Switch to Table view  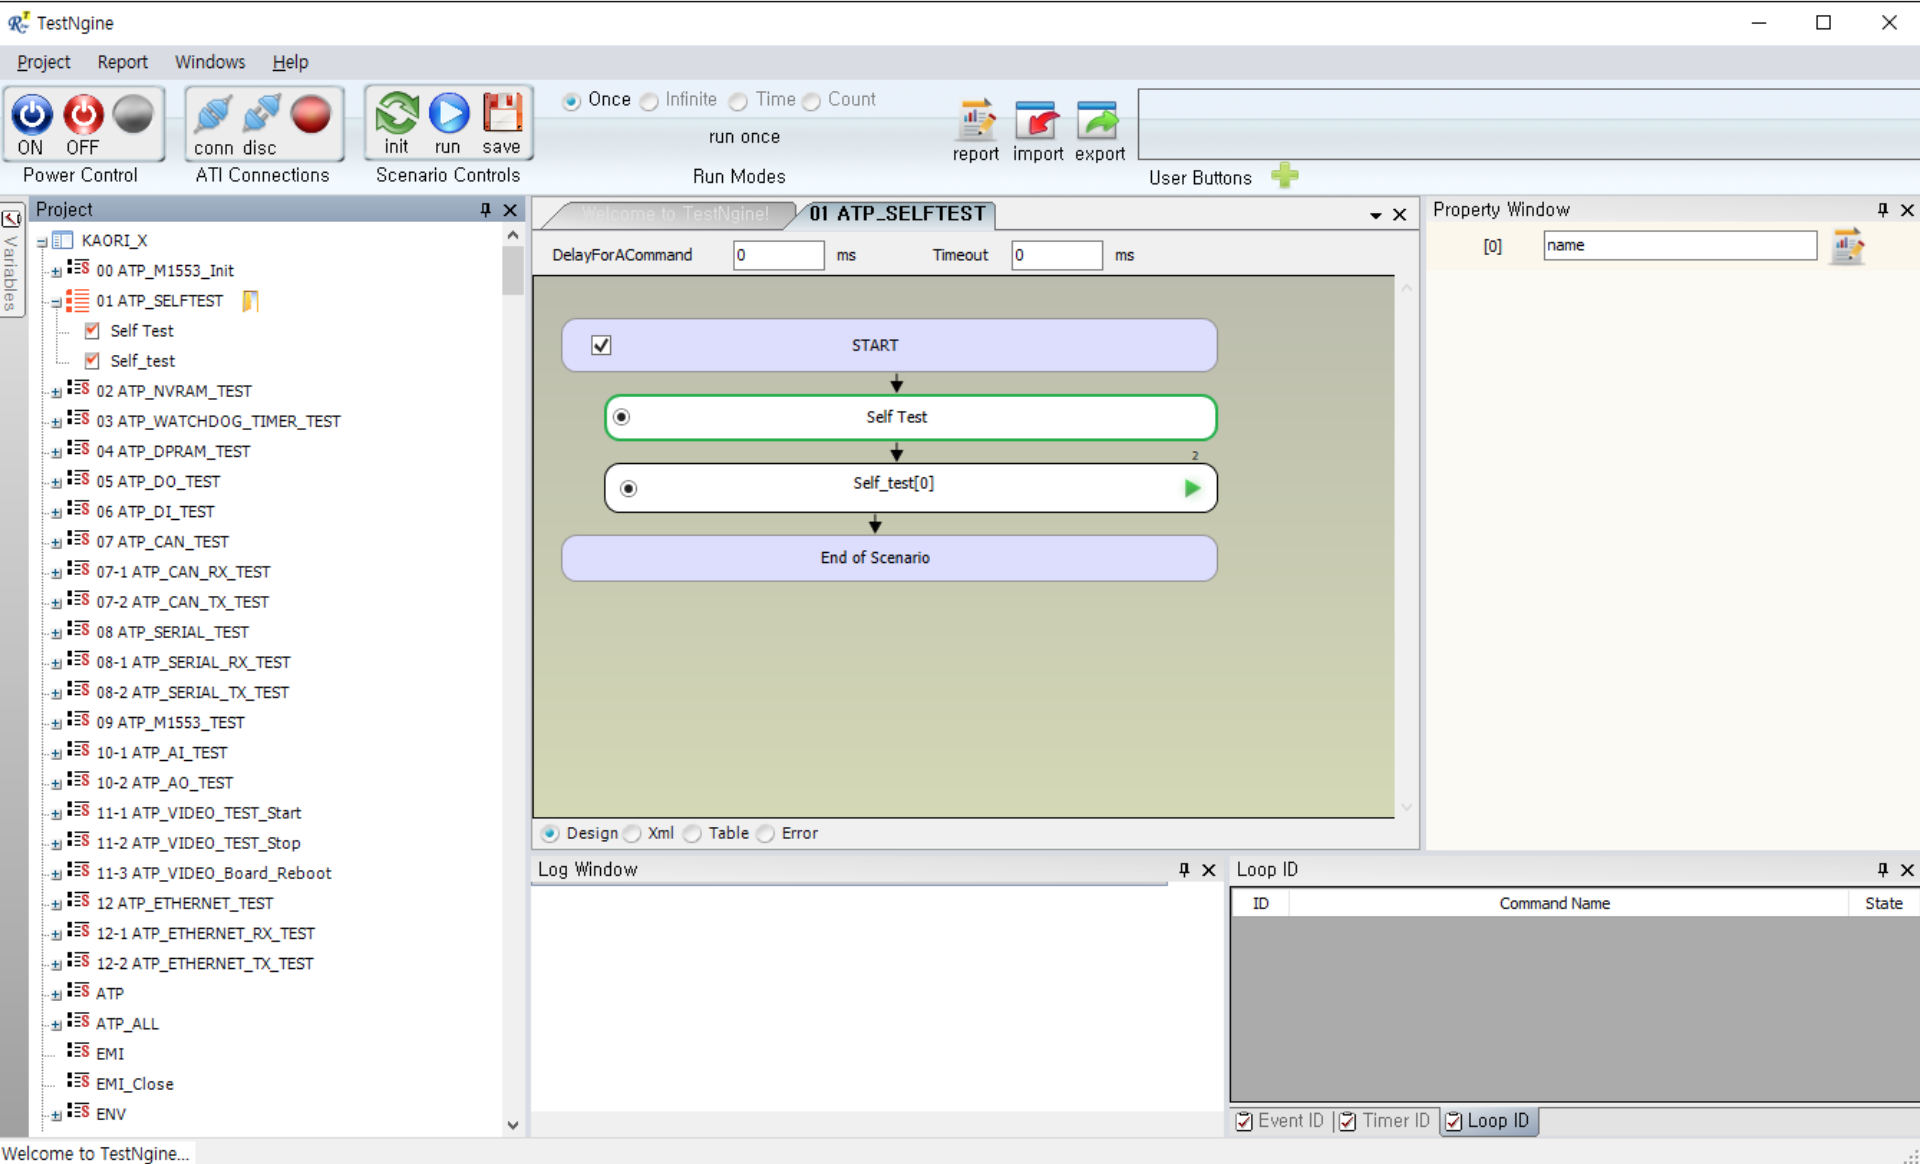pyautogui.click(x=692, y=833)
